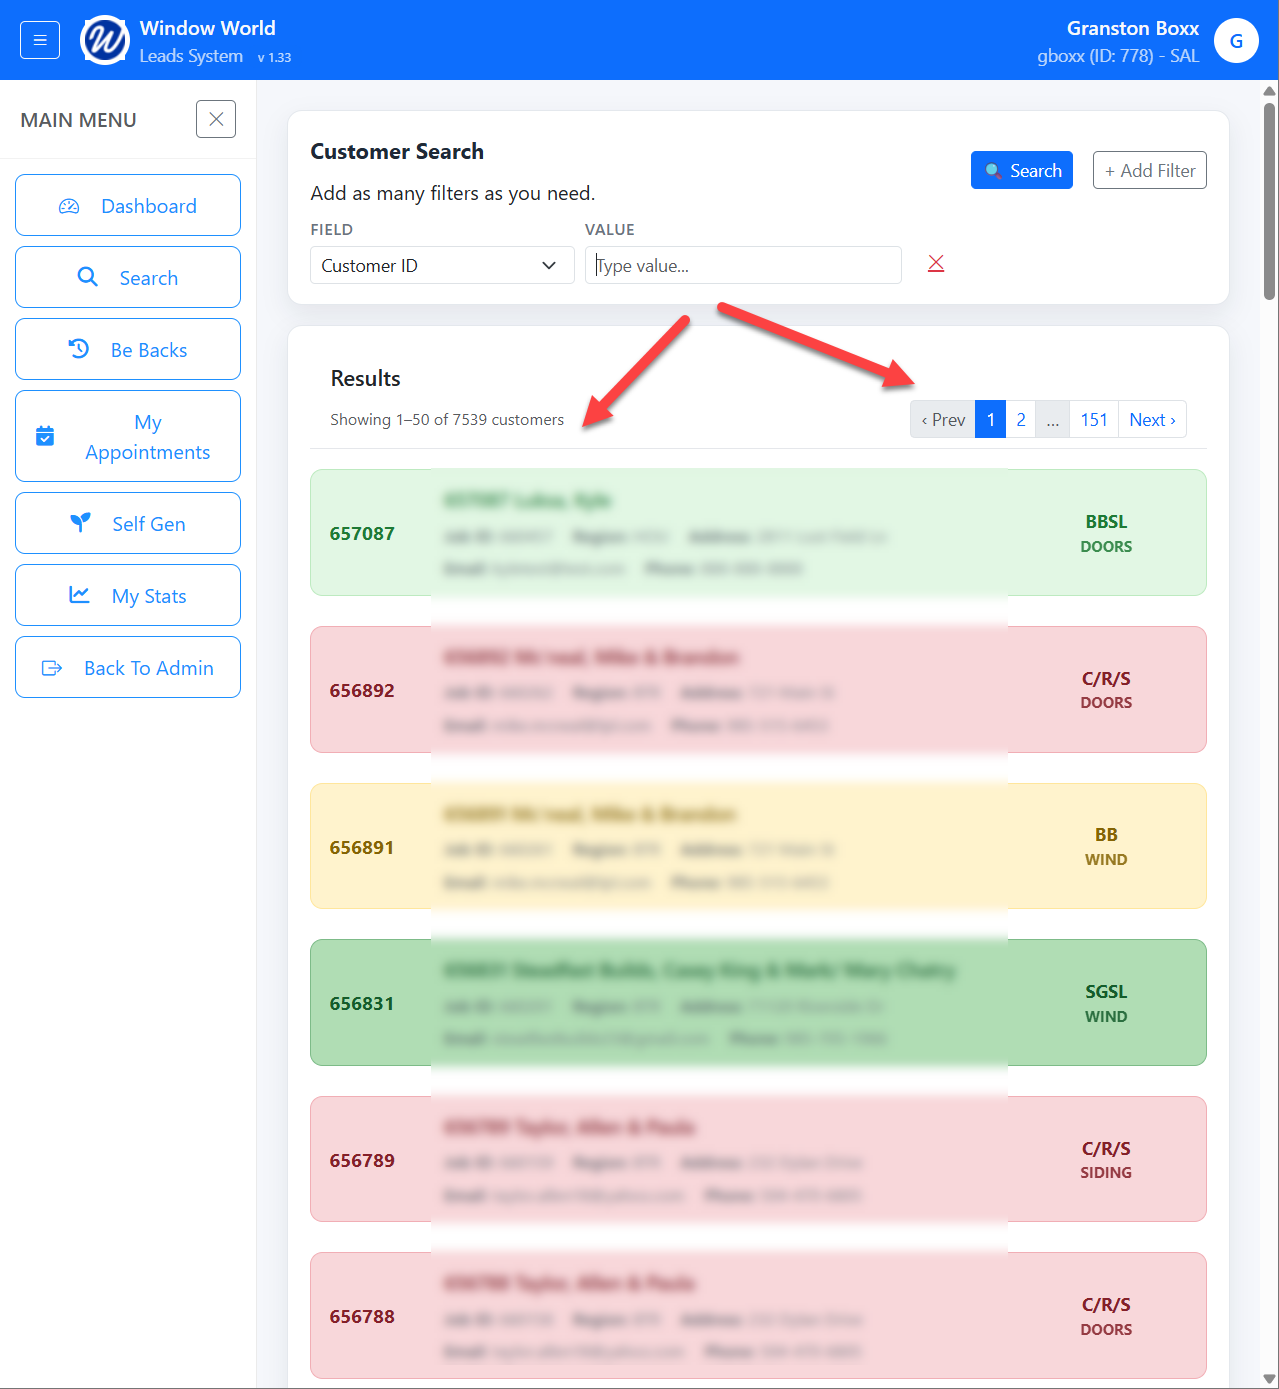Remove the Customer ID filter row

click(x=936, y=263)
